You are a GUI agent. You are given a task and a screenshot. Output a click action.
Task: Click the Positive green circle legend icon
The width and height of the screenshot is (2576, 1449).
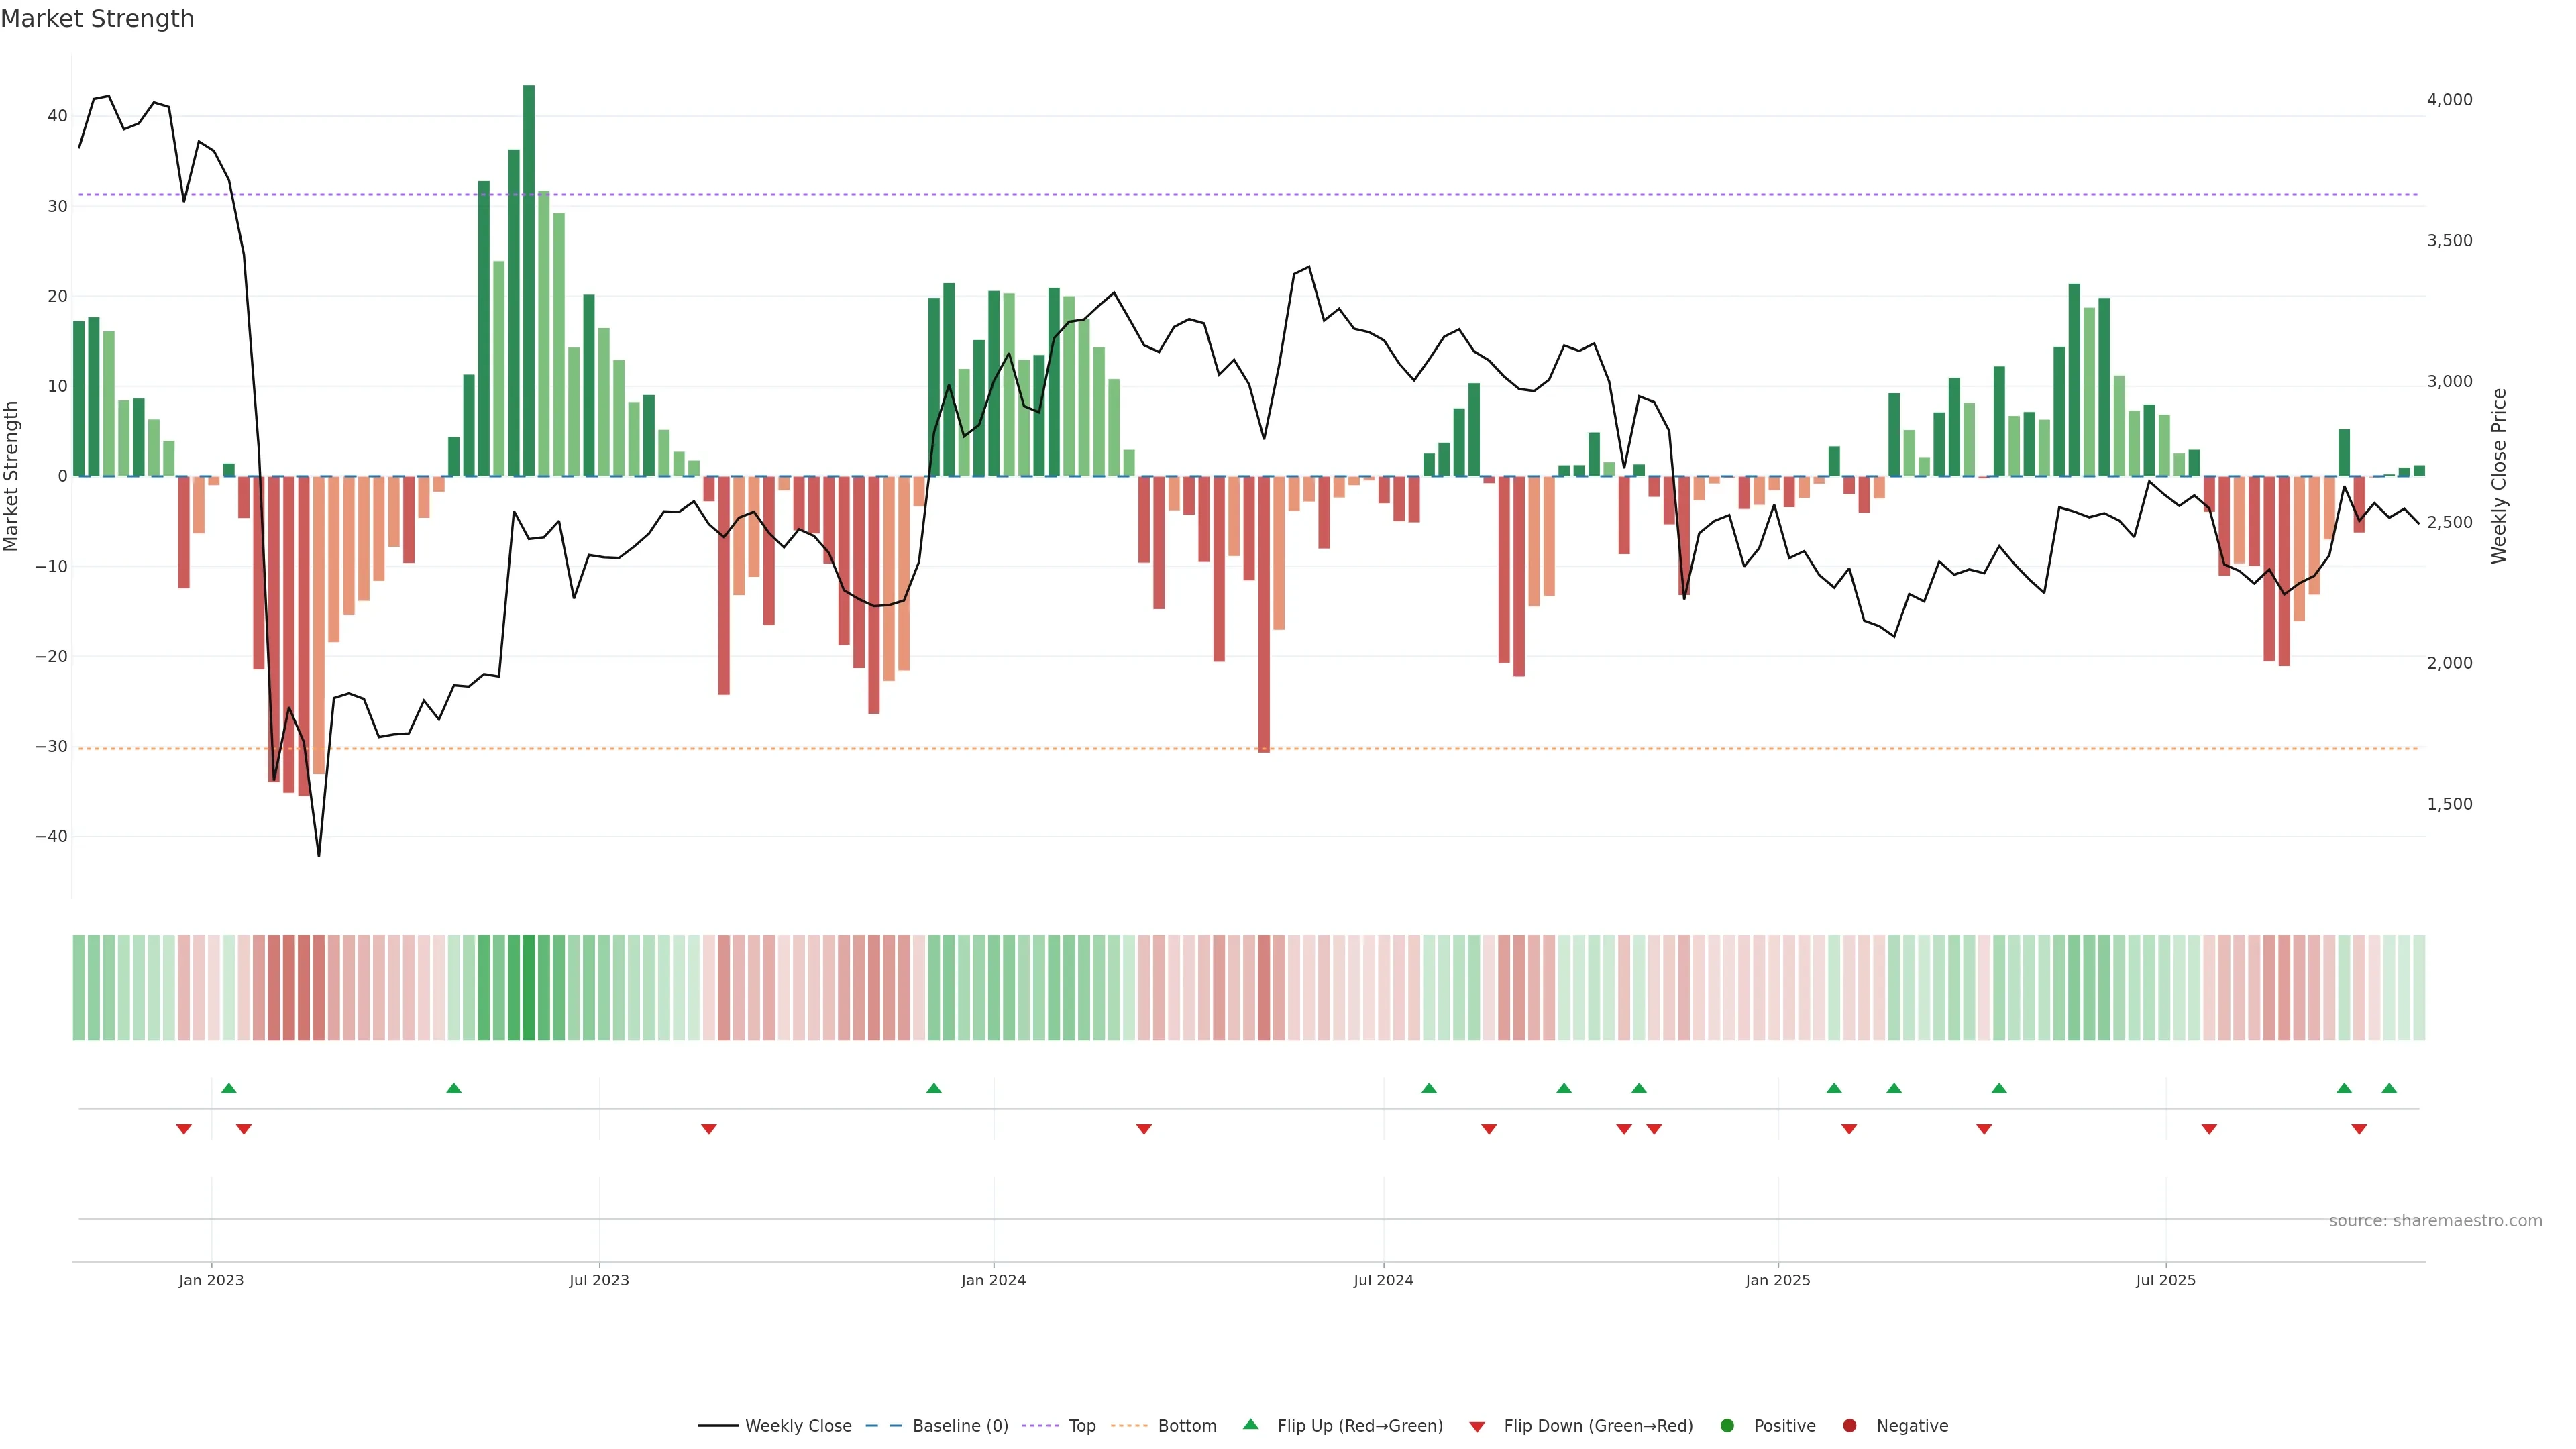[x=1727, y=1425]
